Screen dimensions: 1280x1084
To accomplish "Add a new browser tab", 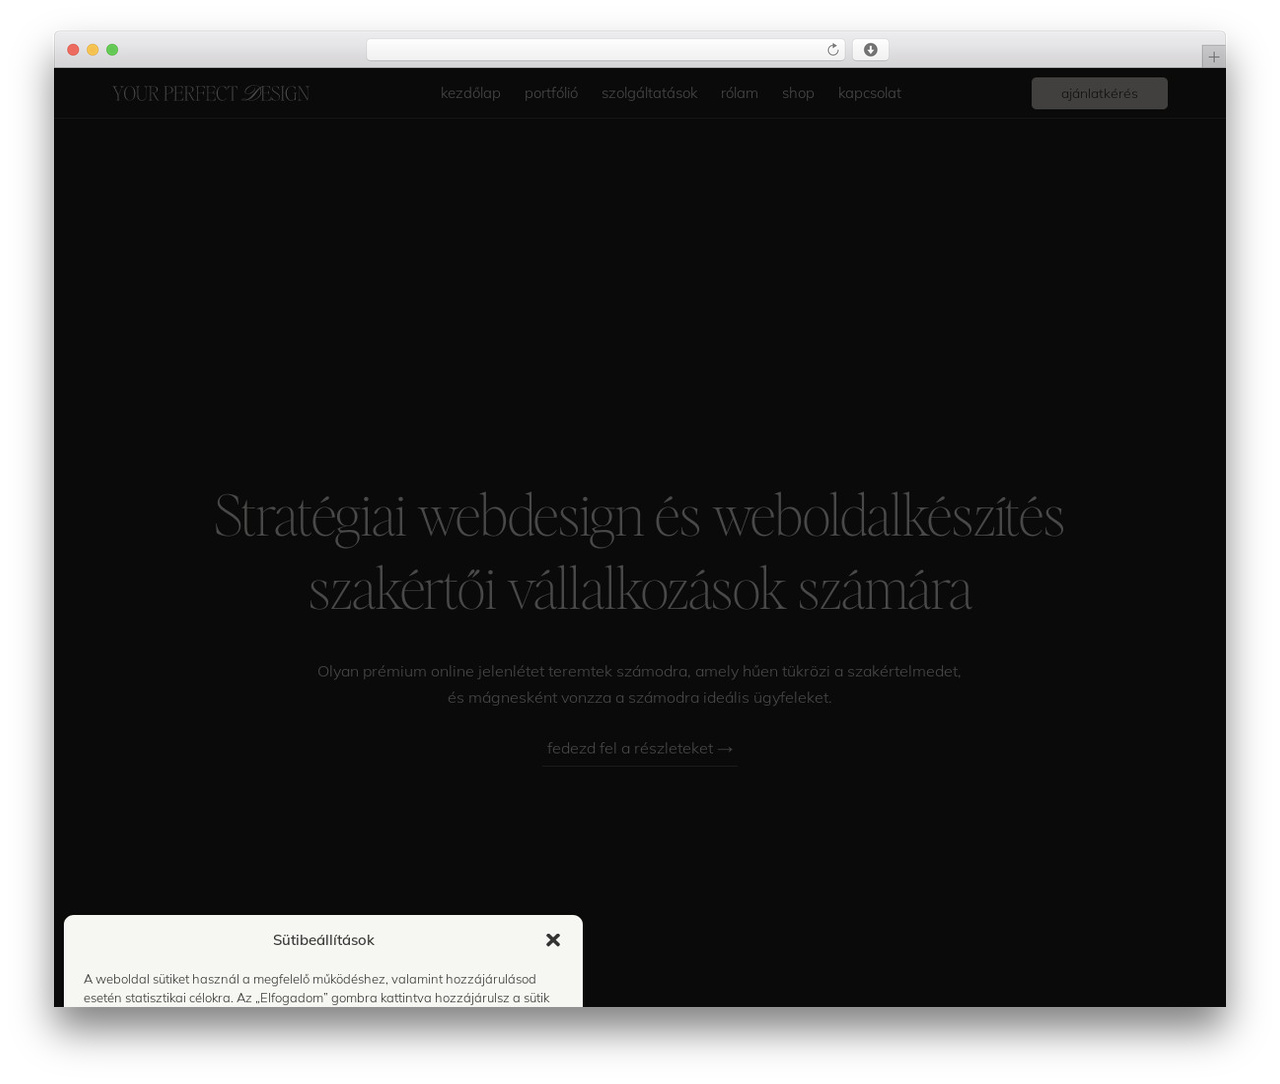I will click(x=1213, y=57).
